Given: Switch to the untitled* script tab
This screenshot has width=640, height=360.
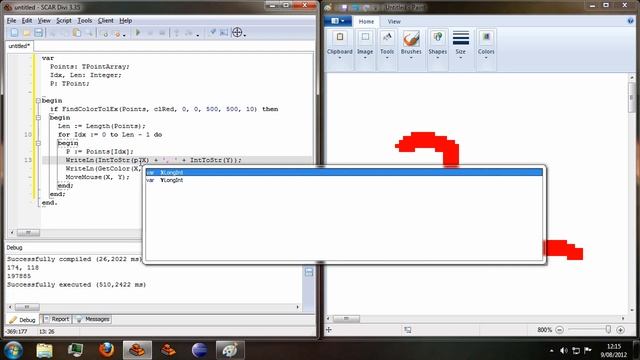Looking at the screenshot, I should coord(19,46).
